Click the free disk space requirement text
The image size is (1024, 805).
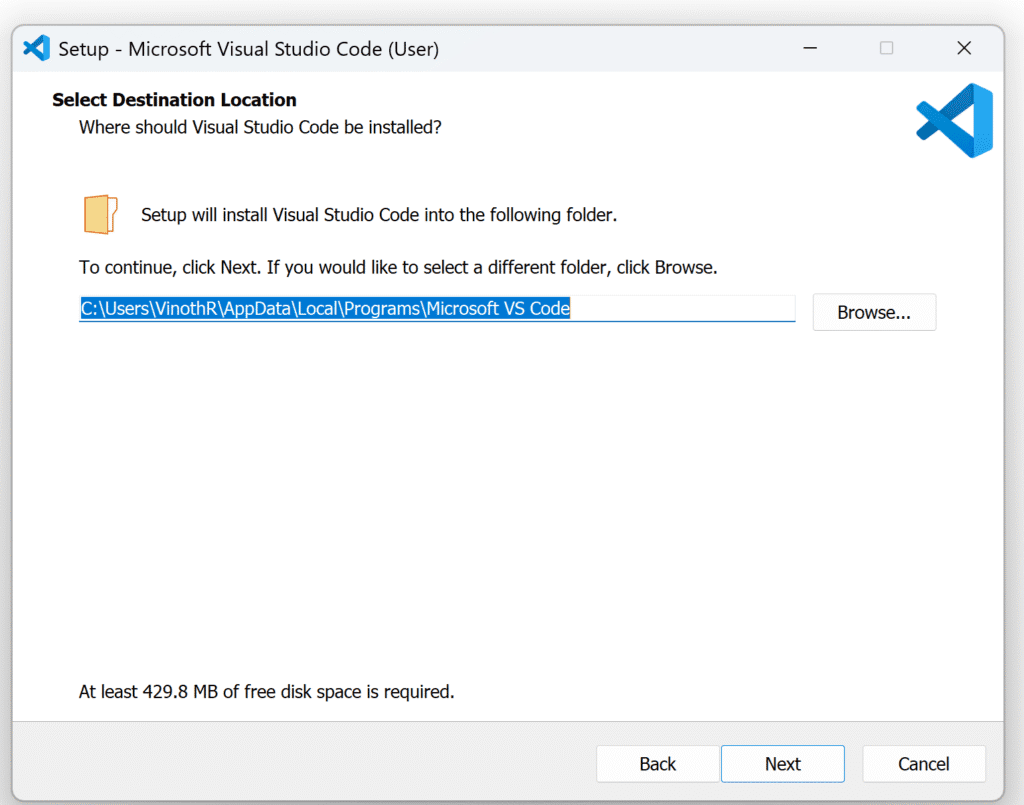click(x=266, y=691)
